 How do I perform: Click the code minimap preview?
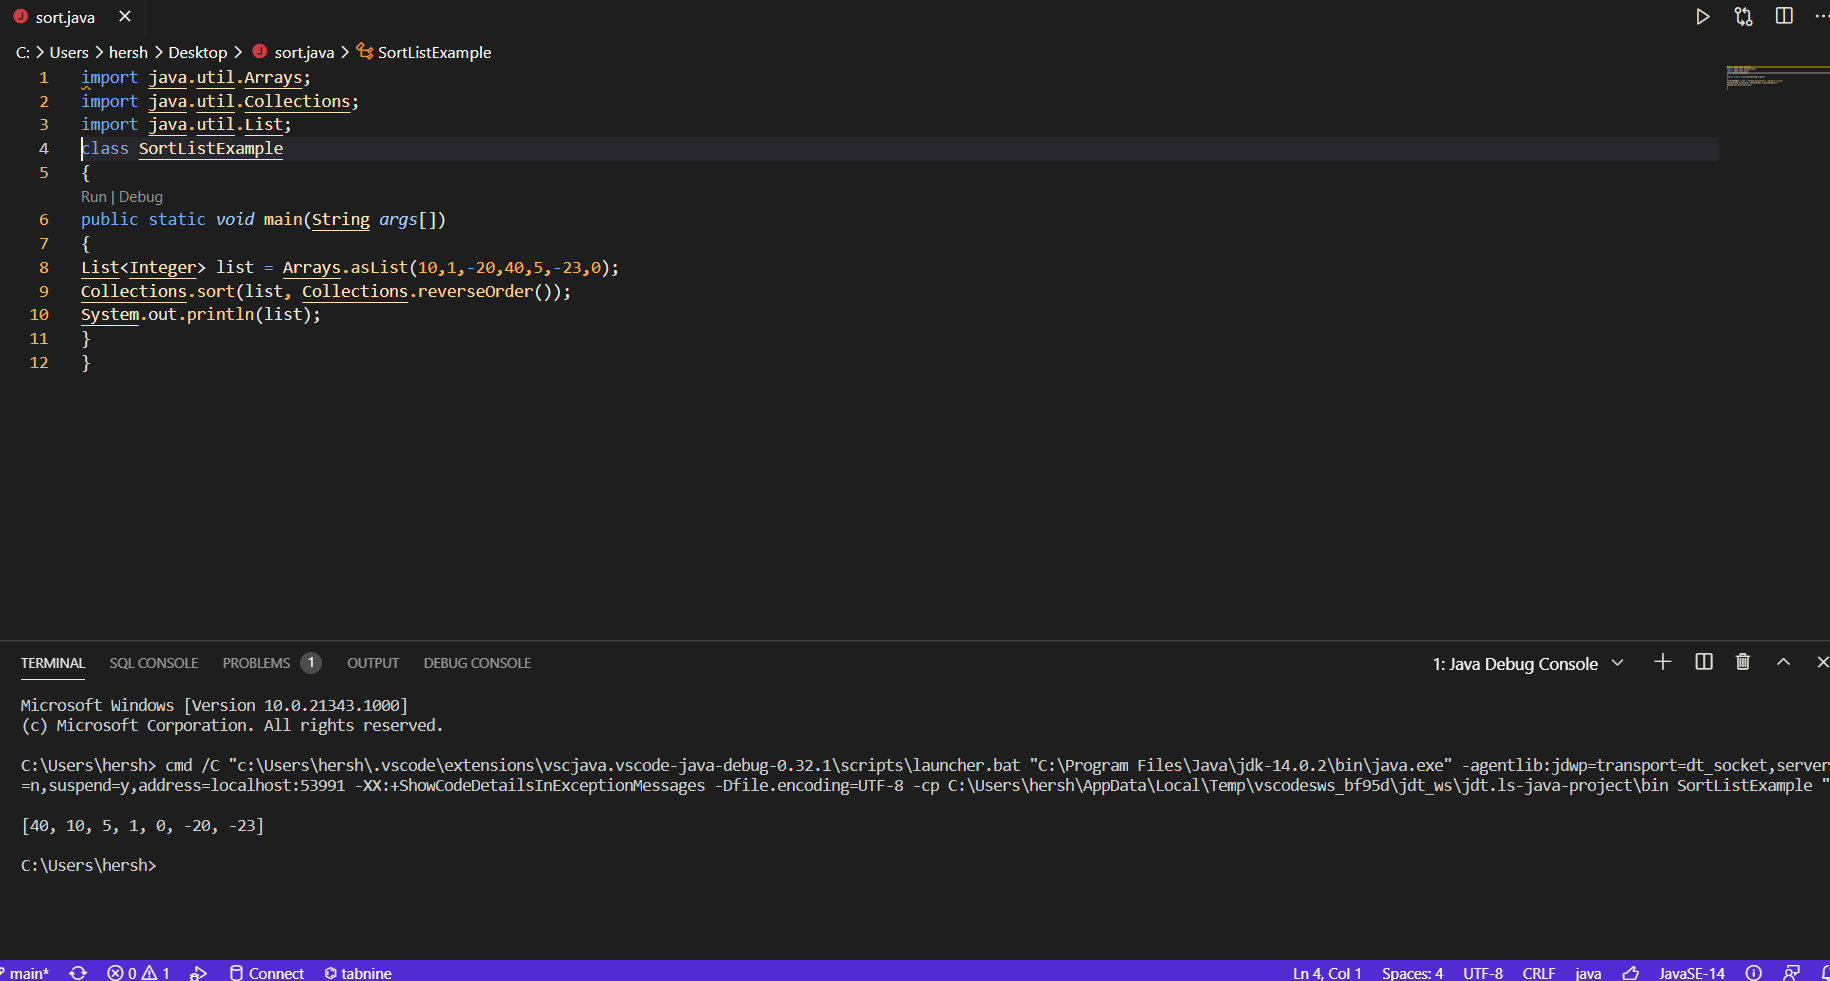pos(1776,77)
